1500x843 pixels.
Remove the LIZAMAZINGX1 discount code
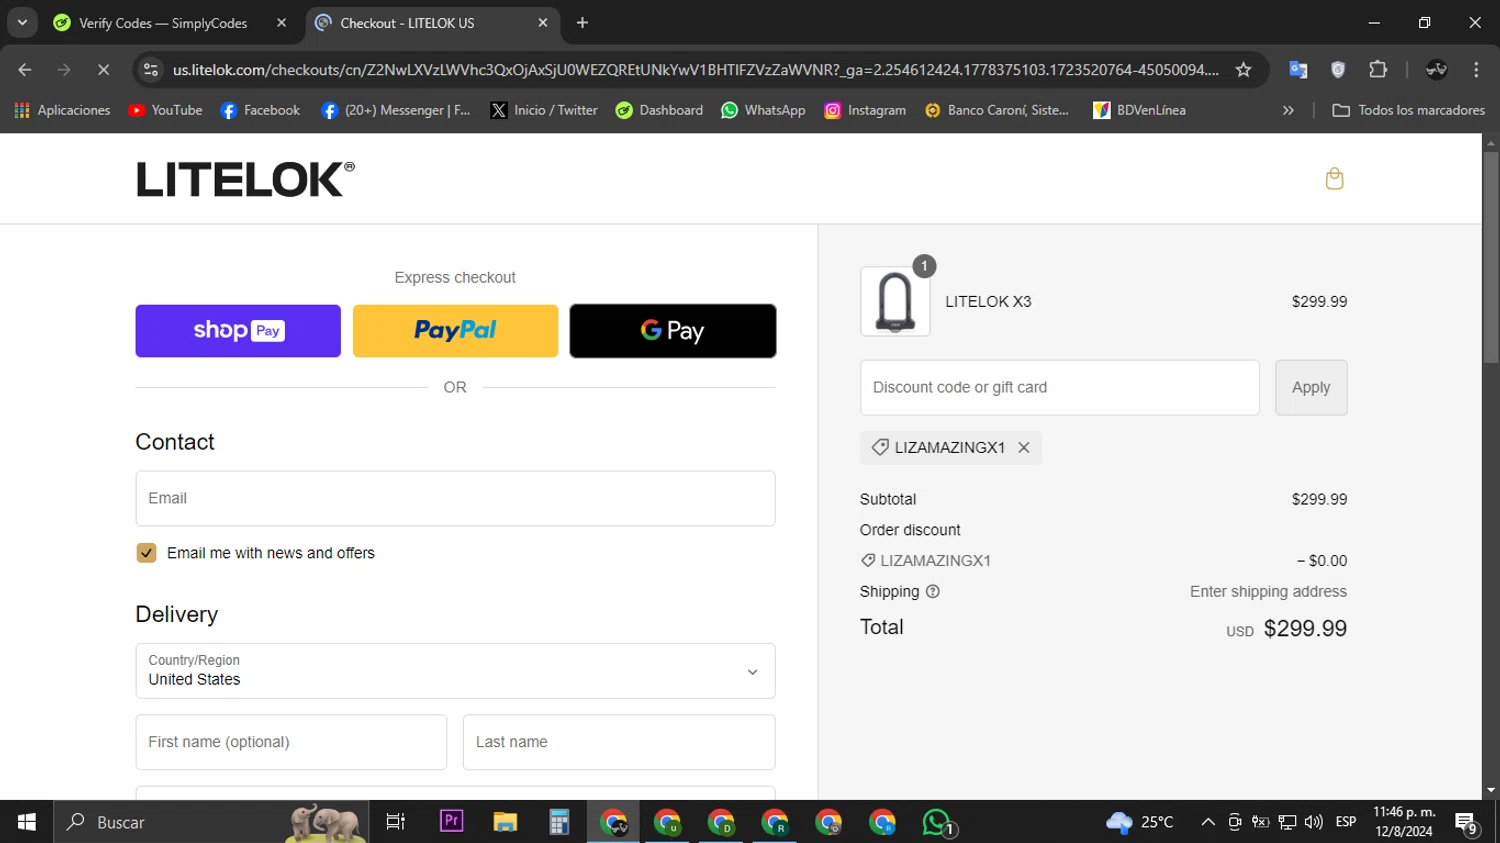click(x=1024, y=448)
